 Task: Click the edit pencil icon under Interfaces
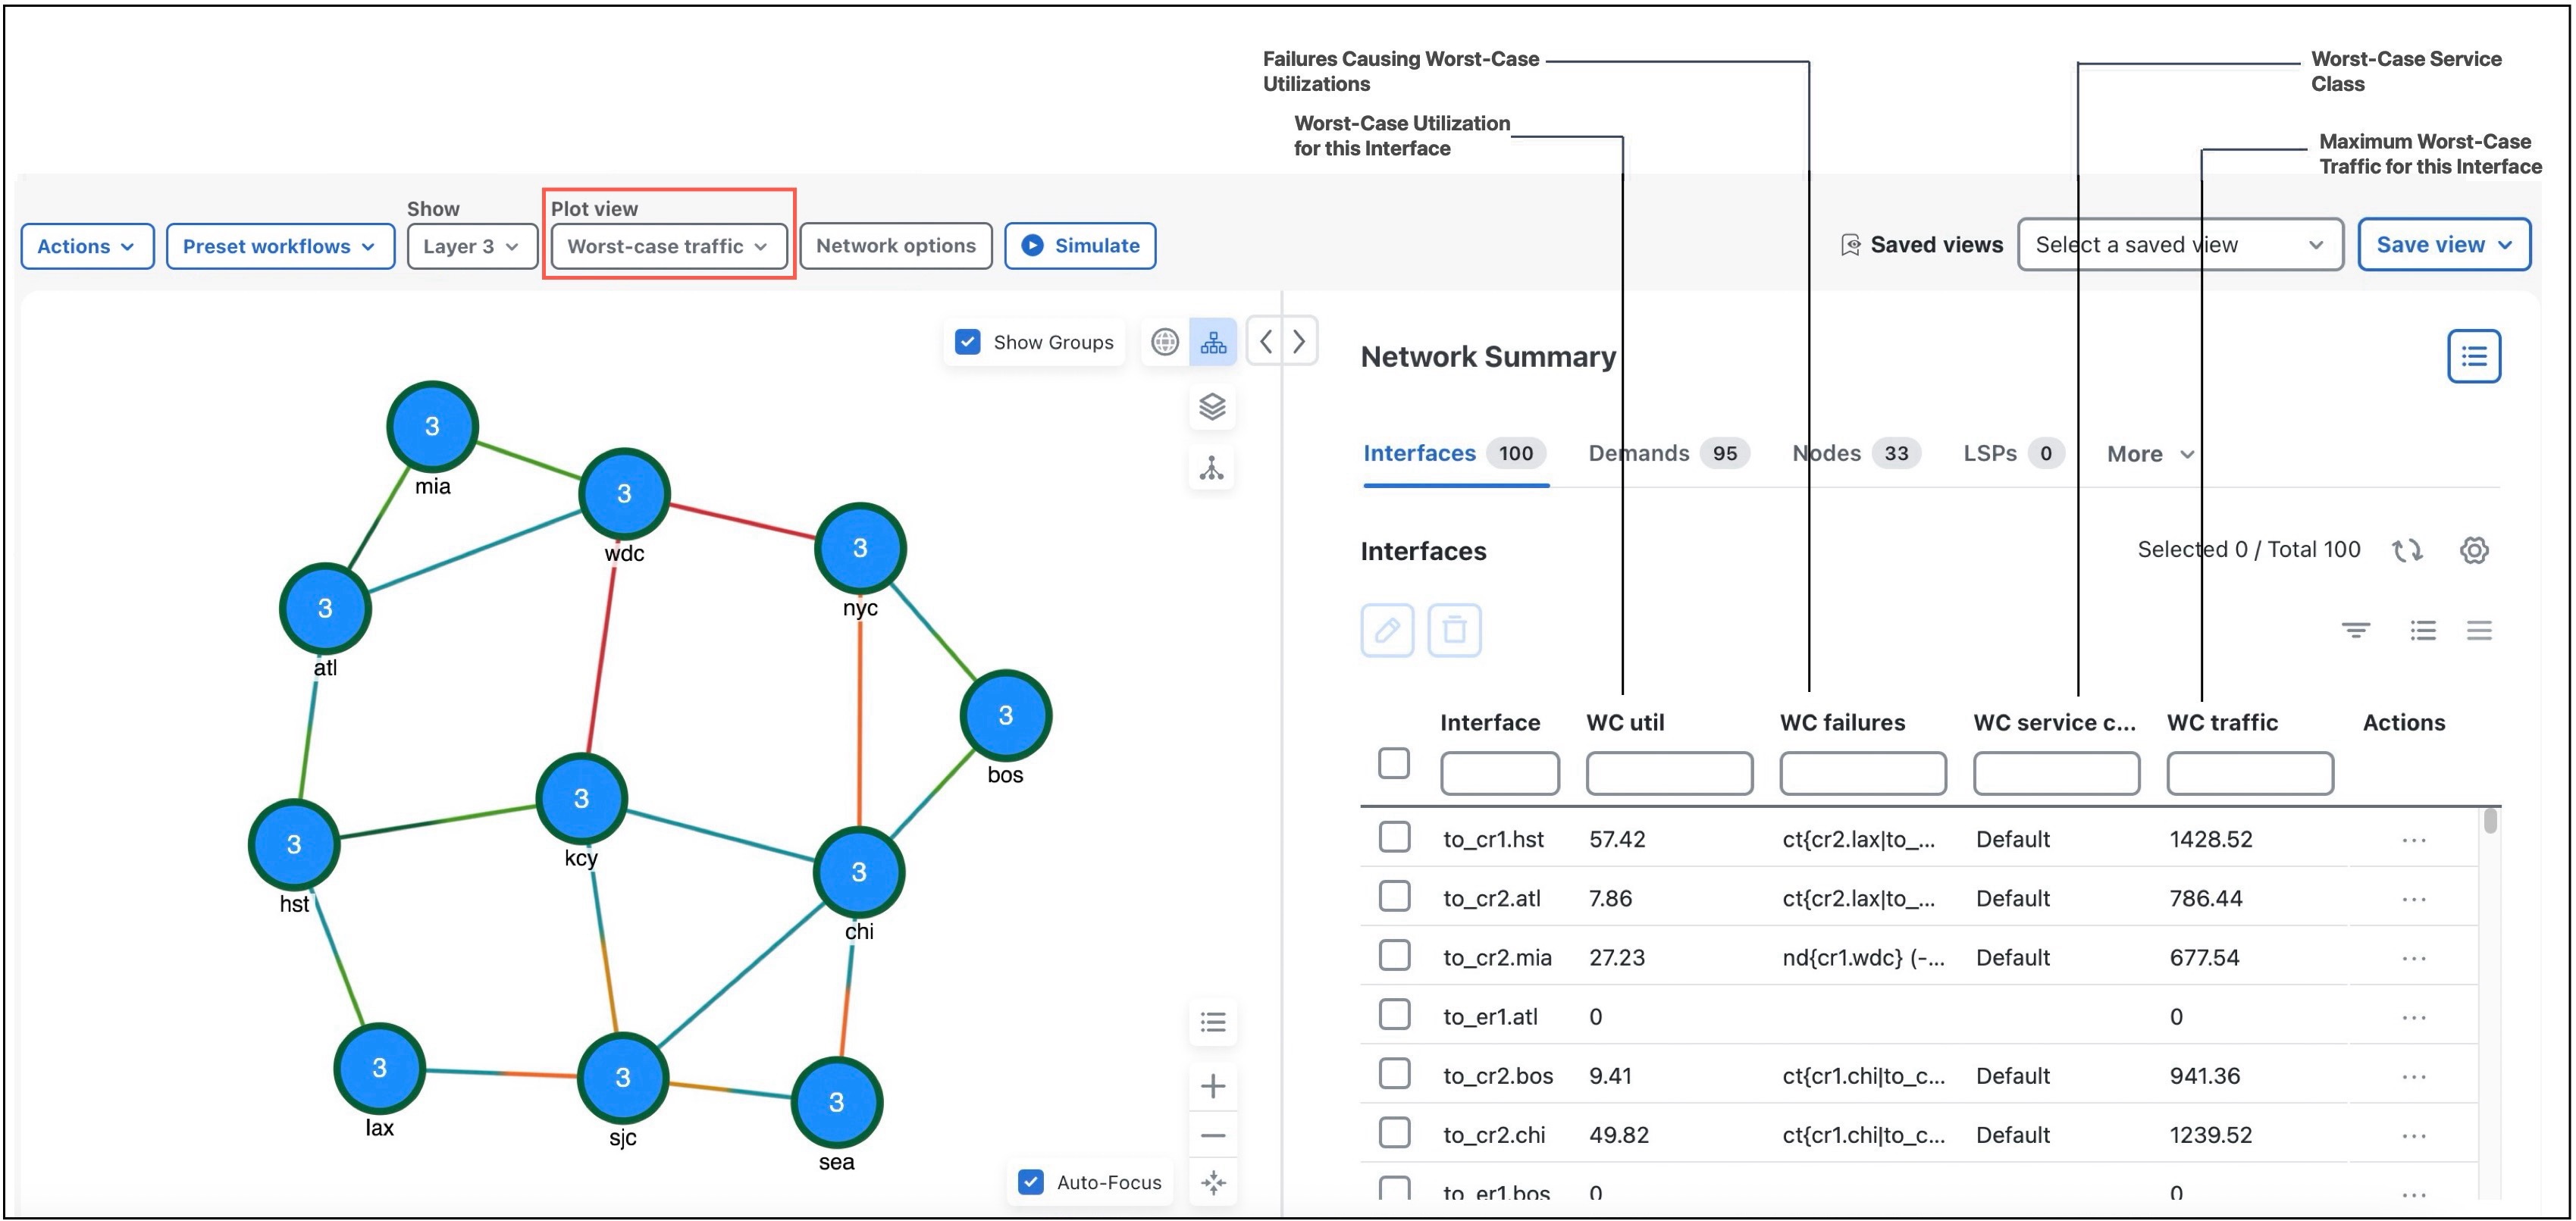coord(1387,630)
